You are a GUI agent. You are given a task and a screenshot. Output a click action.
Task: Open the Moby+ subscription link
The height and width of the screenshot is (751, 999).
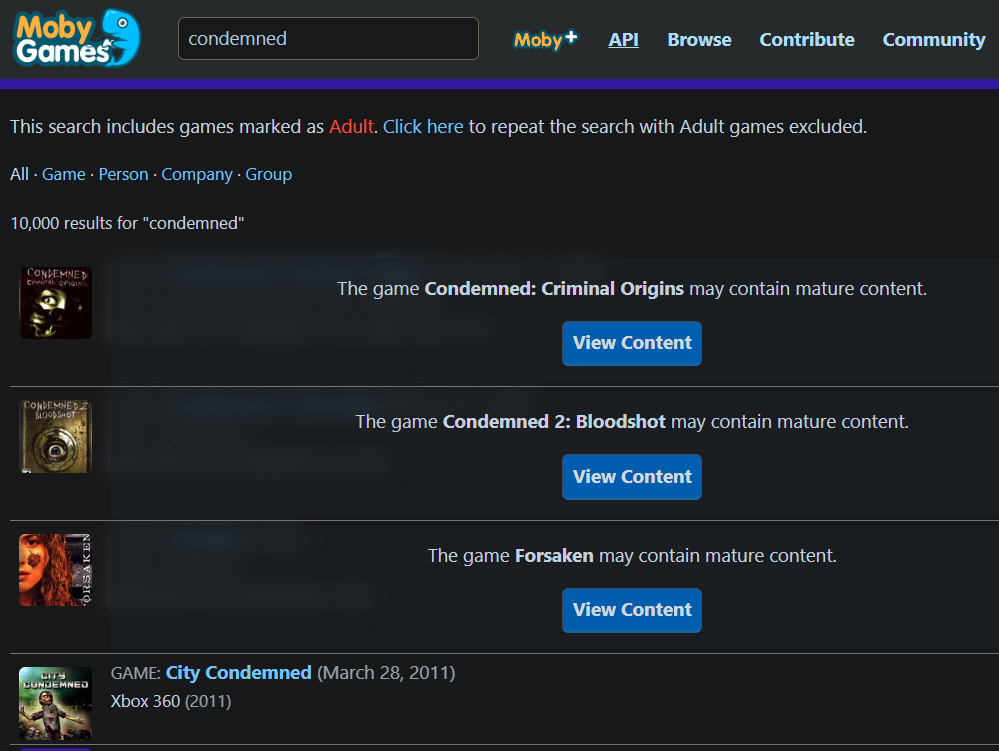click(545, 39)
